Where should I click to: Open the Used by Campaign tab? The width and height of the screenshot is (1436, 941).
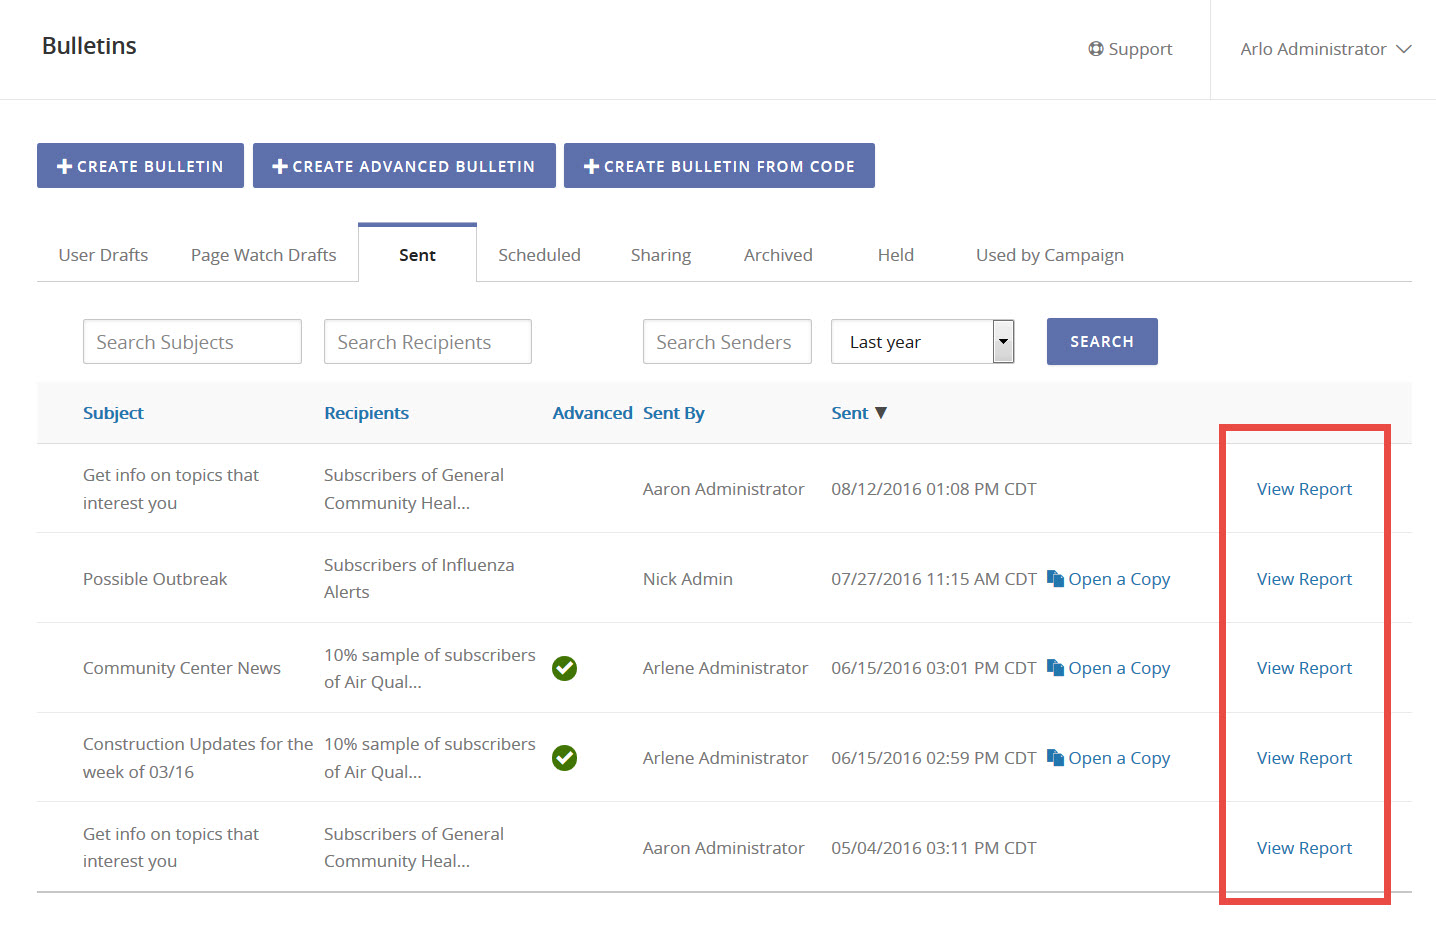click(x=1049, y=254)
